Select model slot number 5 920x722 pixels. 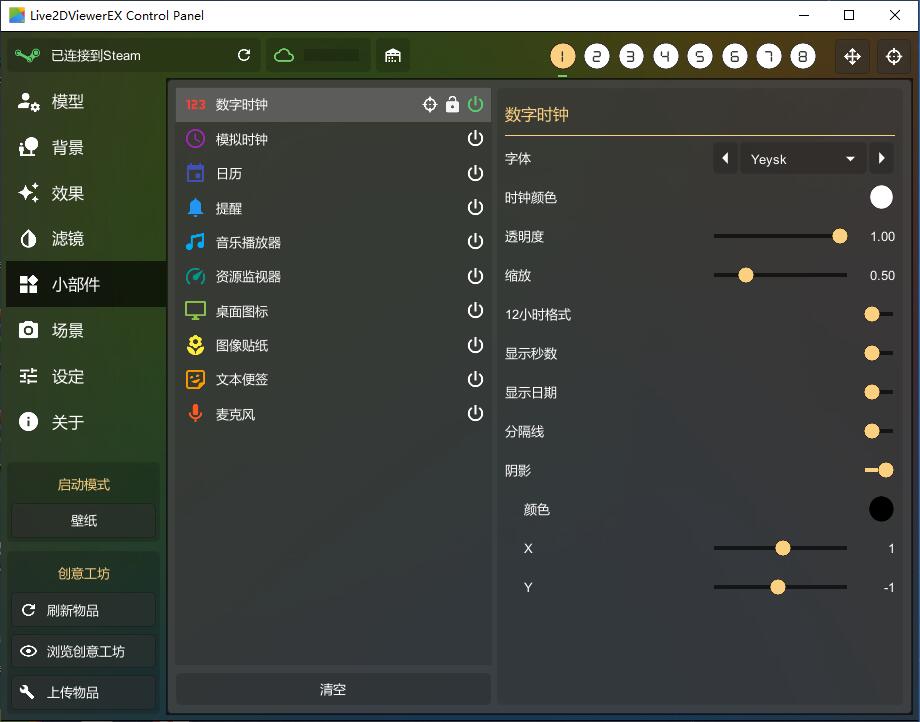[700, 56]
